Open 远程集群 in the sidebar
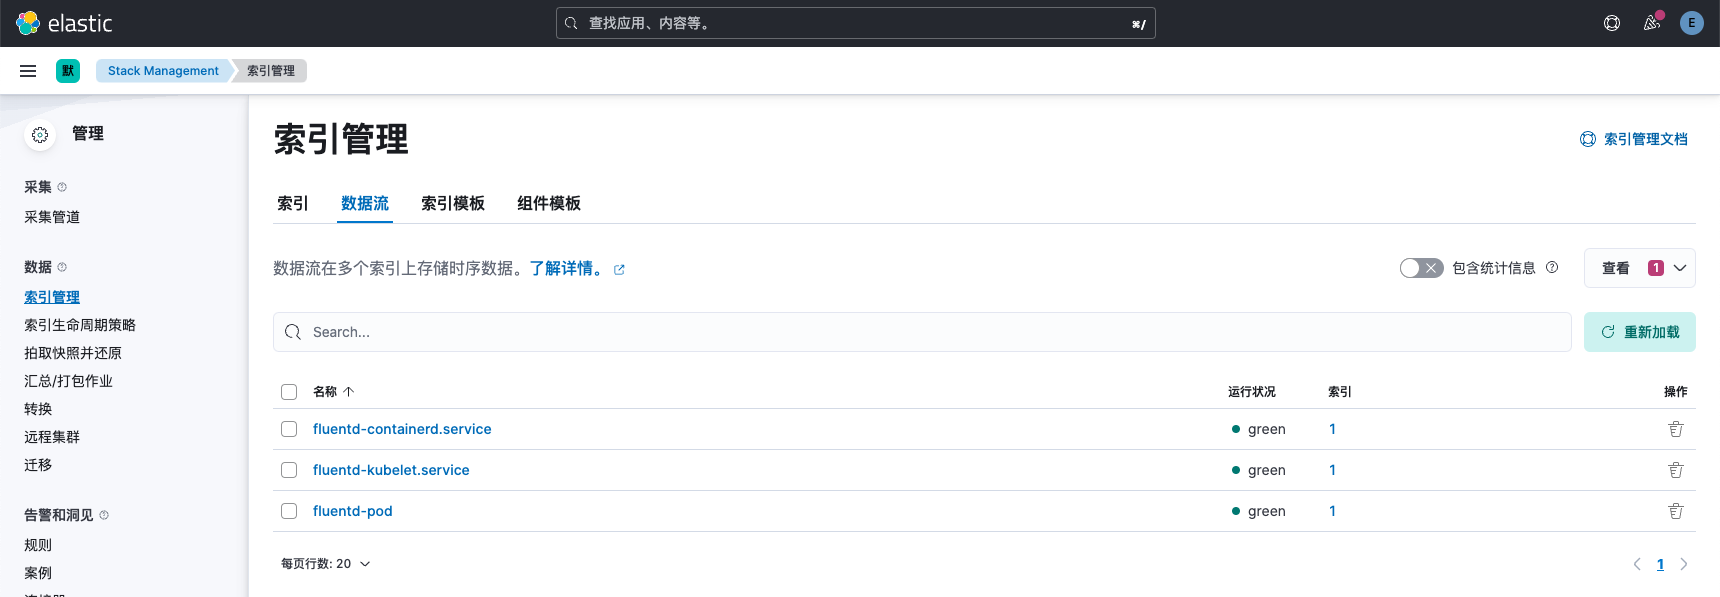The image size is (1720, 597). [52, 437]
